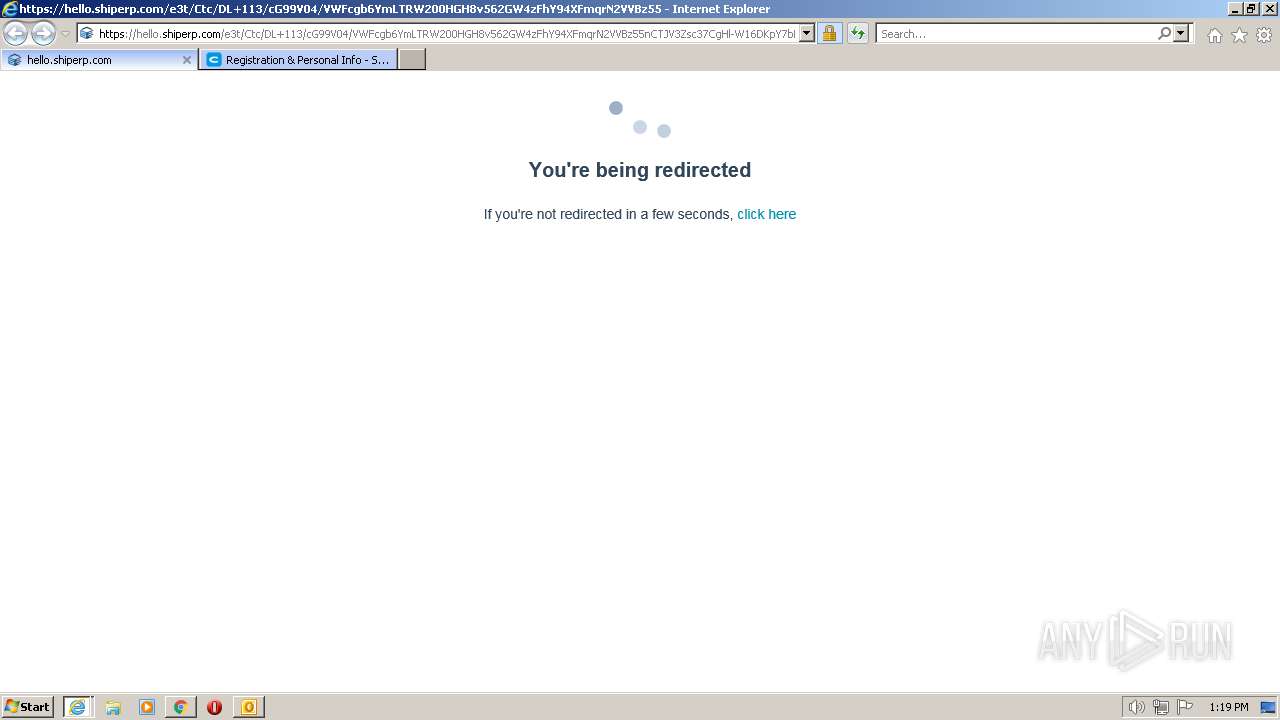Click the browser Back arrow button
Screen dimensions: 1280x720
[x=15, y=33]
